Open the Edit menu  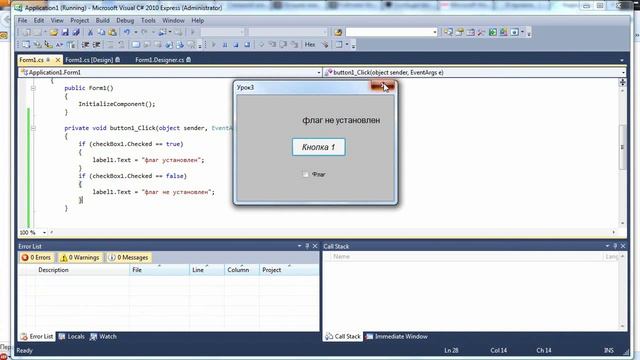(39, 20)
